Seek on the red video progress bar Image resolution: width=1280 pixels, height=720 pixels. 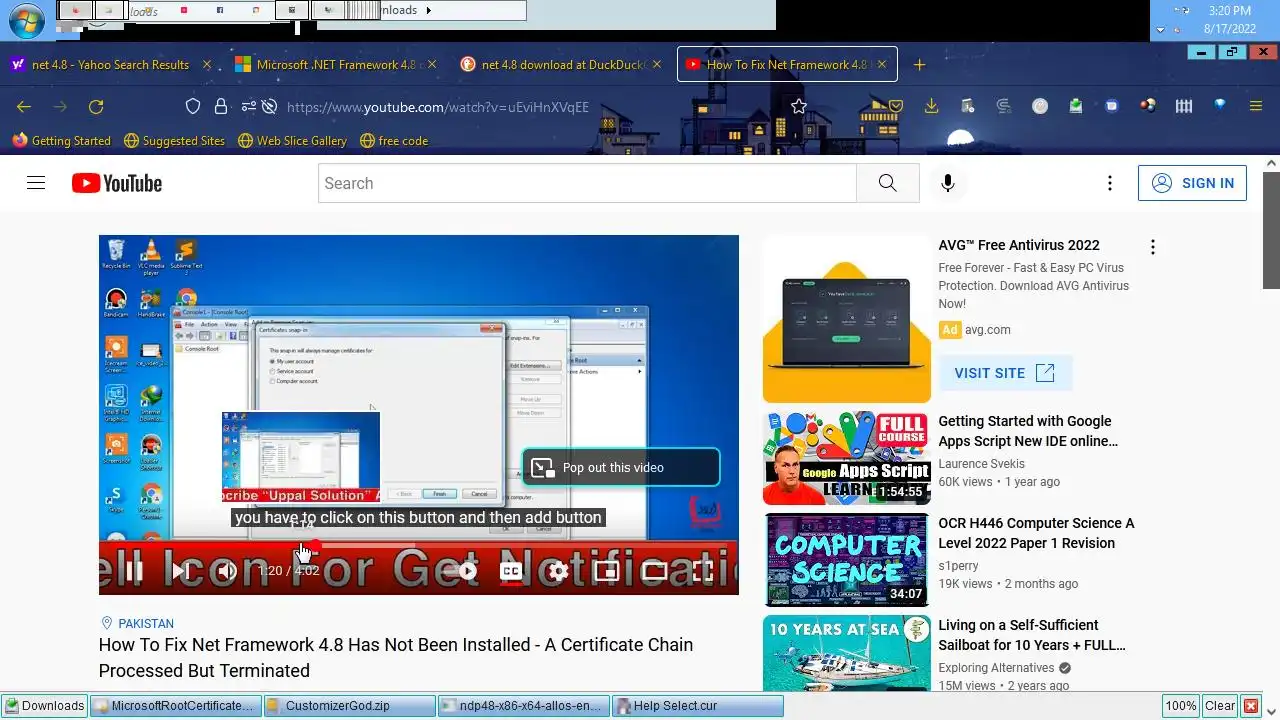[418, 545]
